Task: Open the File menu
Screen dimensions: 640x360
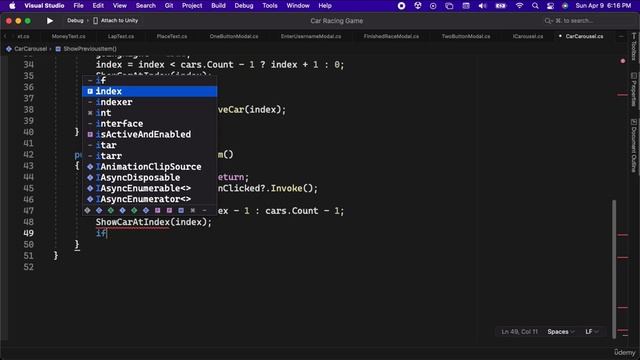Action: coord(78,6)
